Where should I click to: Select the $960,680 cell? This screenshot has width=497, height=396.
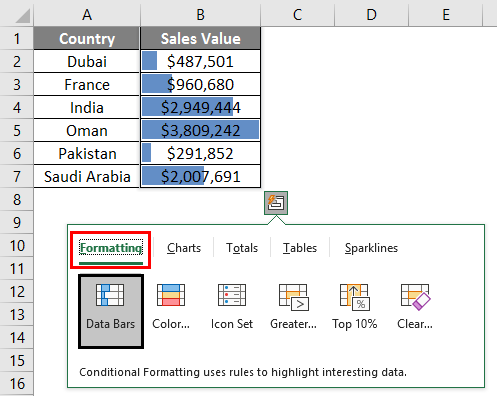click(x=200, y=84)
